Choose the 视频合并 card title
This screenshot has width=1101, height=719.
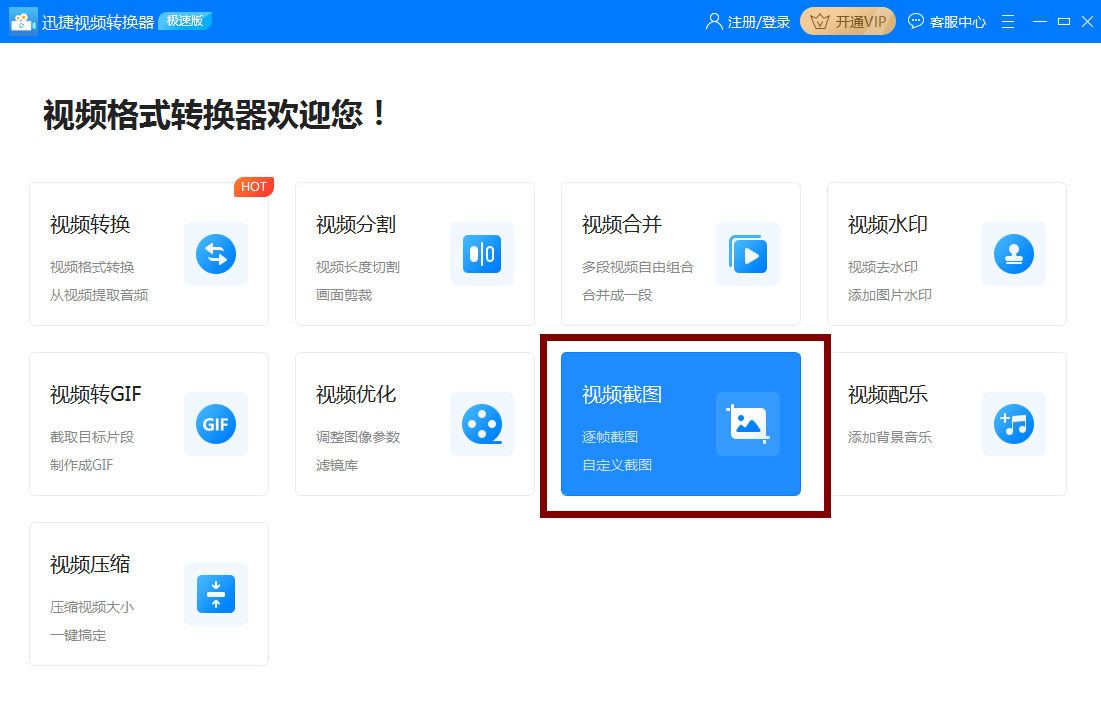(x=622, y=225)
